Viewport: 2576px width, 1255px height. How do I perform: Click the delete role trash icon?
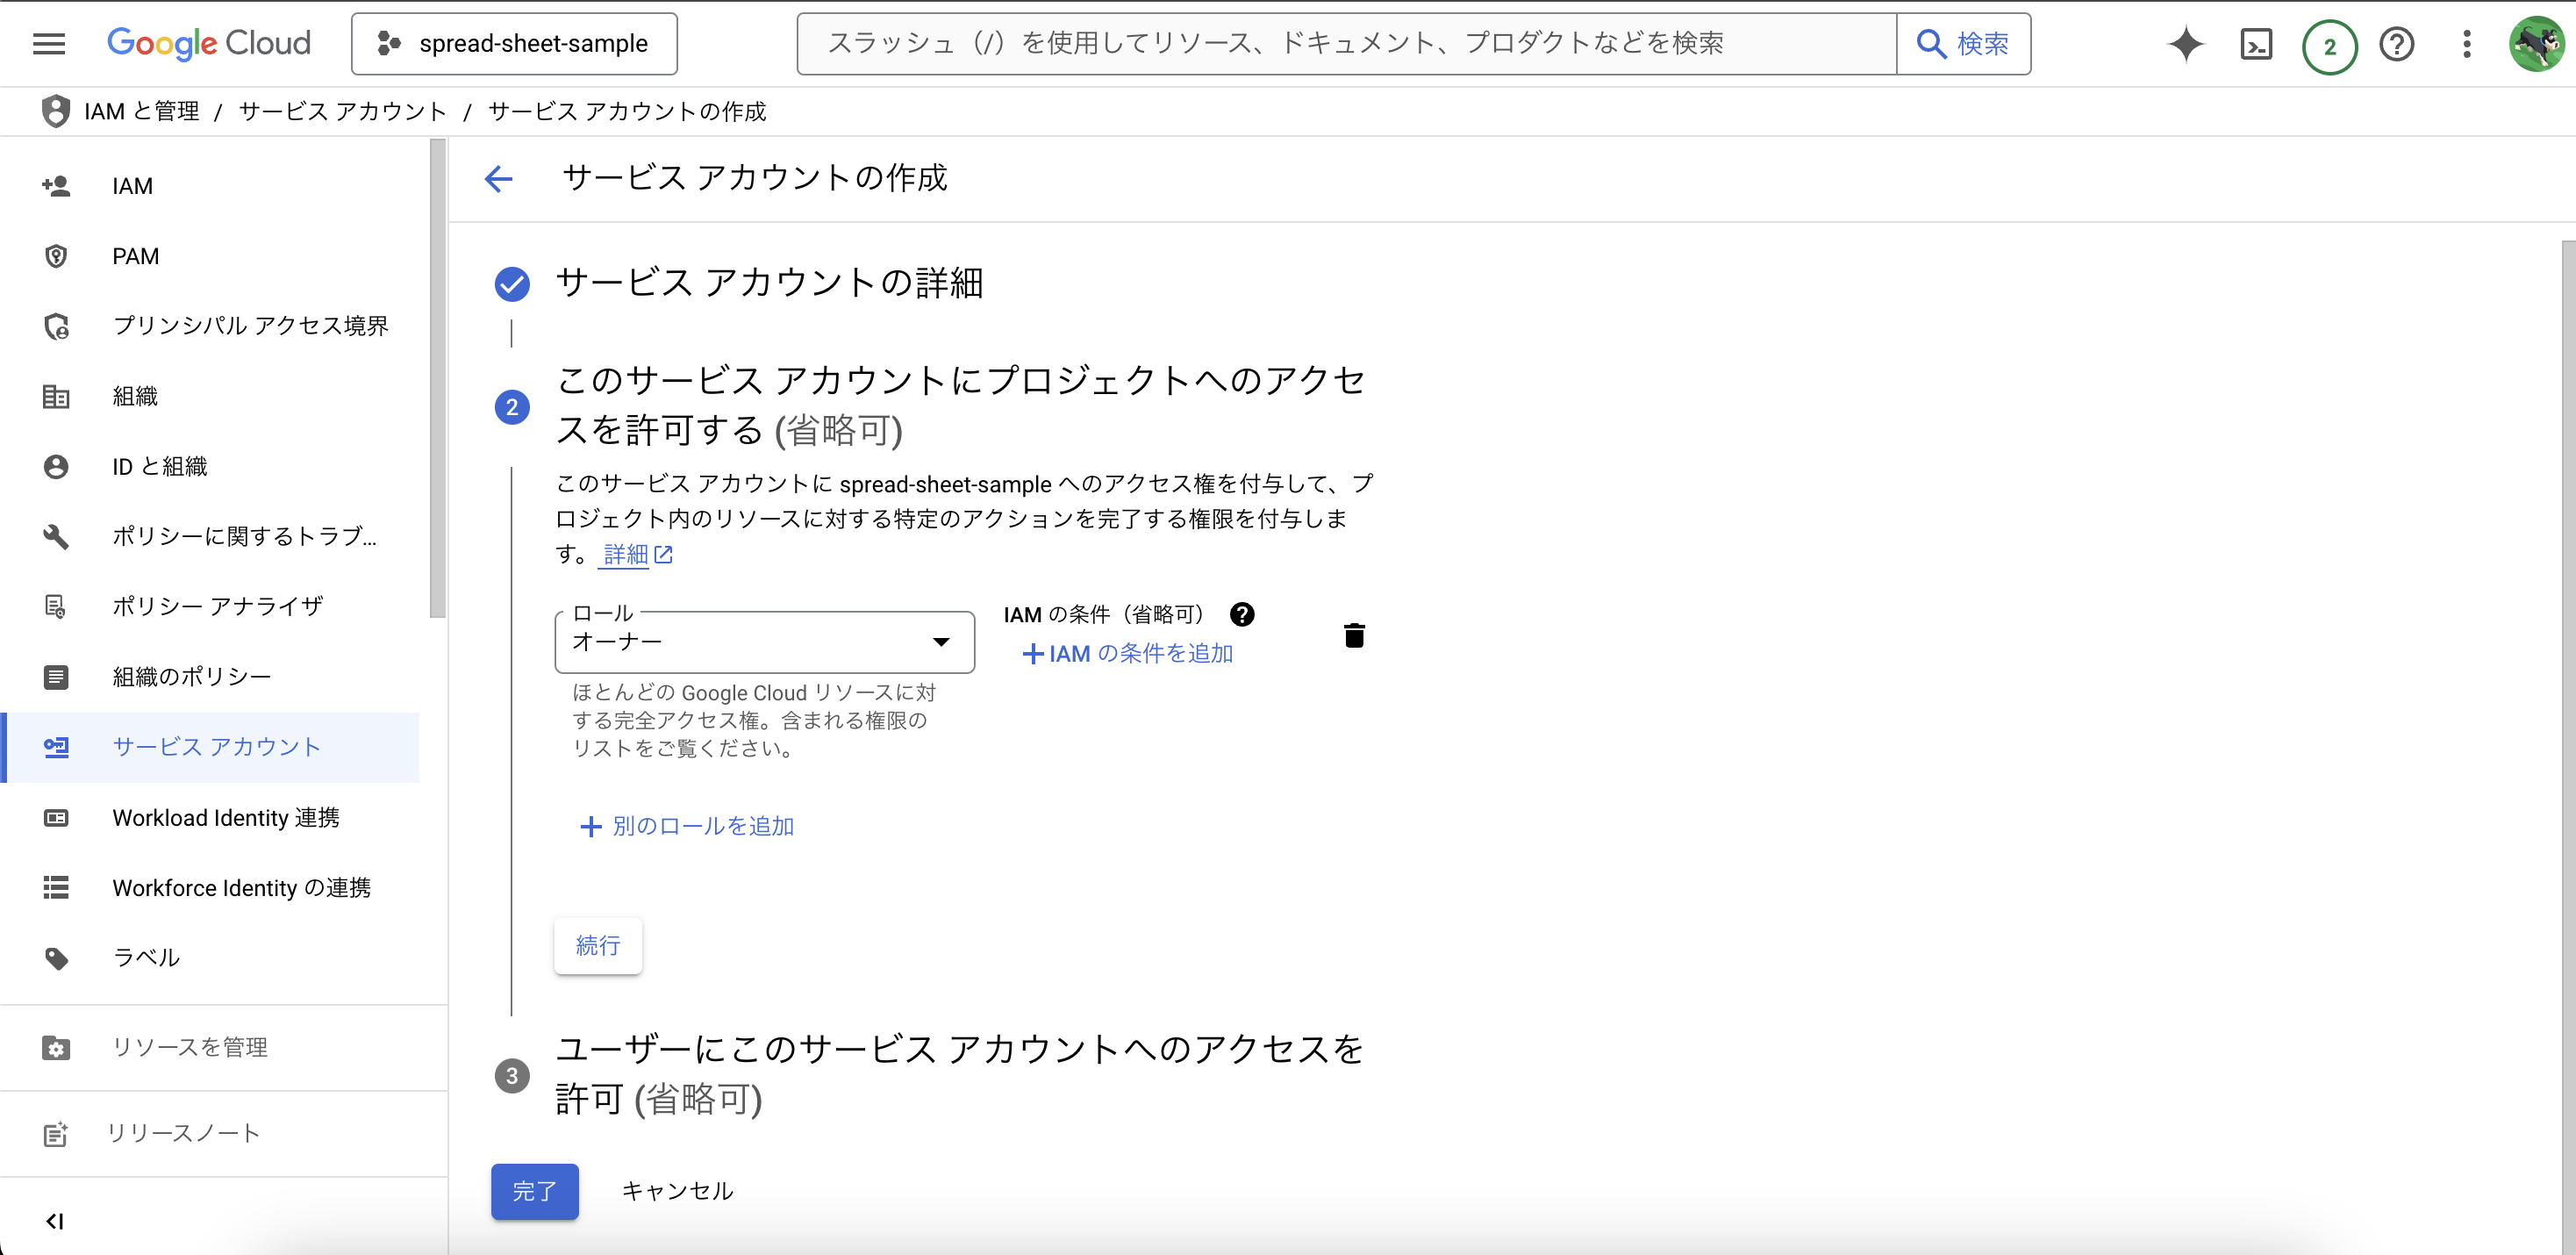pyautogui.click(x=1354, y=635)
